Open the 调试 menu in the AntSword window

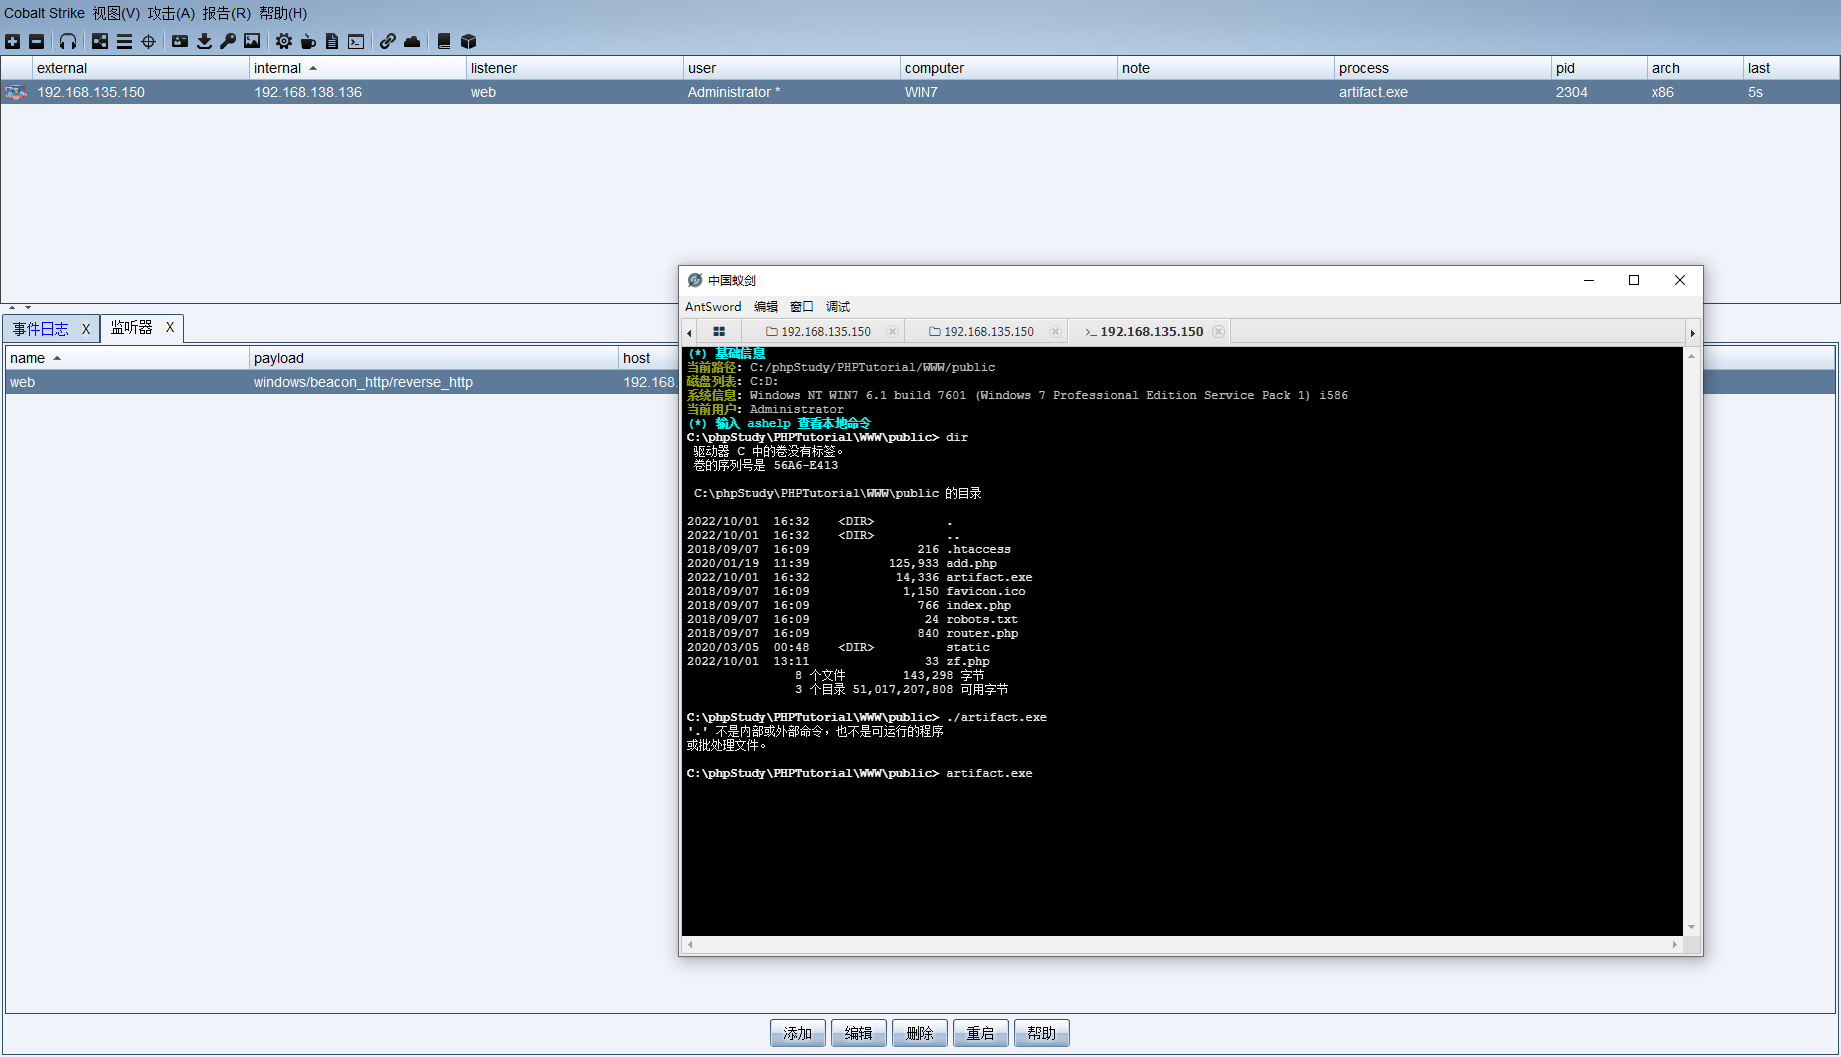(838, 306)
